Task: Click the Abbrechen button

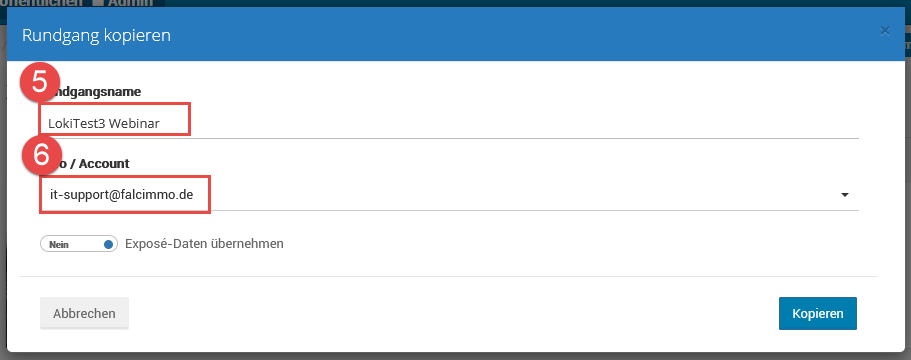Action: point(84,314)
